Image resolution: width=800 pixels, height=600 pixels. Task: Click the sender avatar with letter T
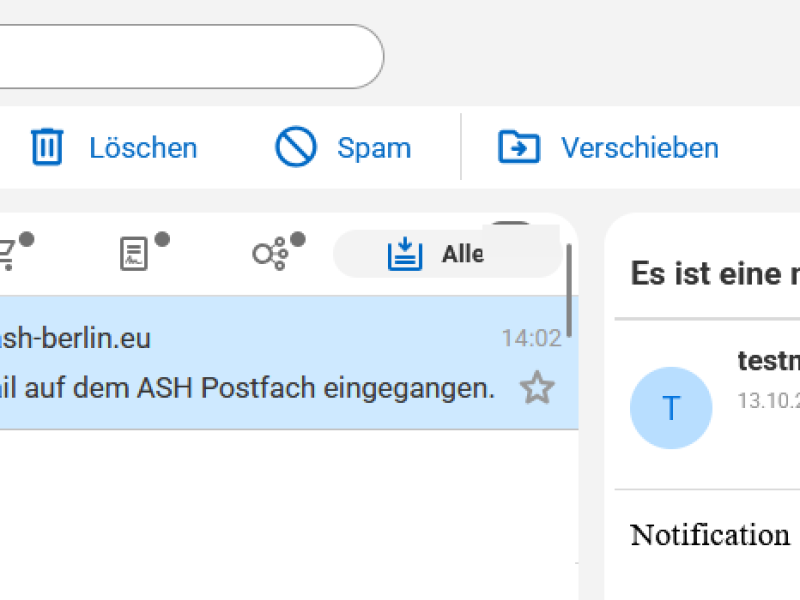tap(671, 408)
